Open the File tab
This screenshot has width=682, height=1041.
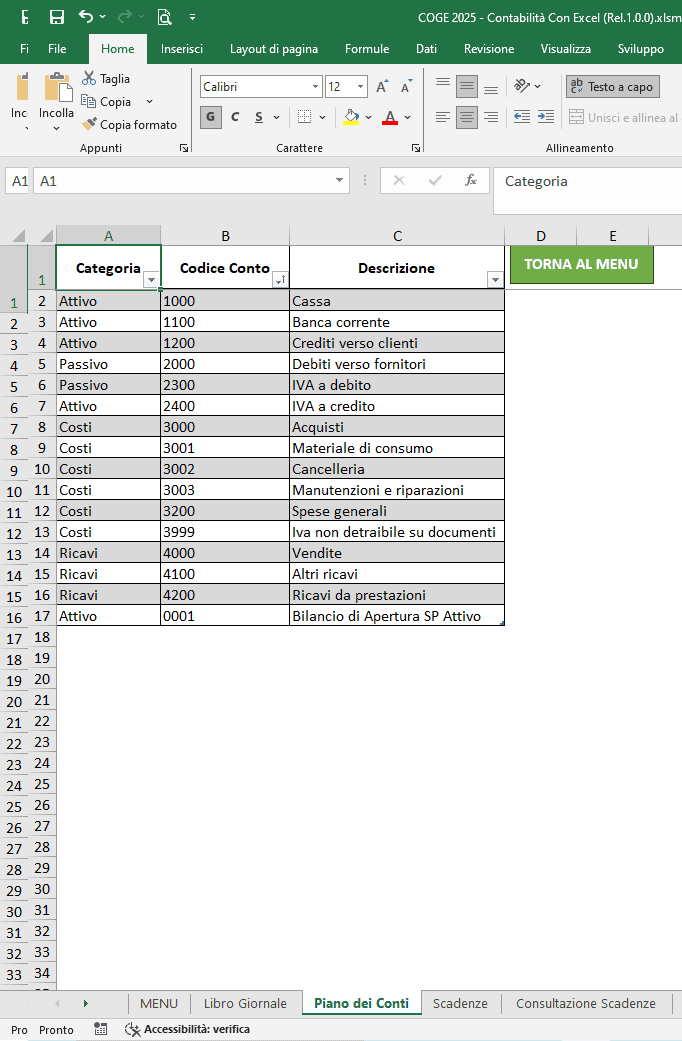point(57,48)
